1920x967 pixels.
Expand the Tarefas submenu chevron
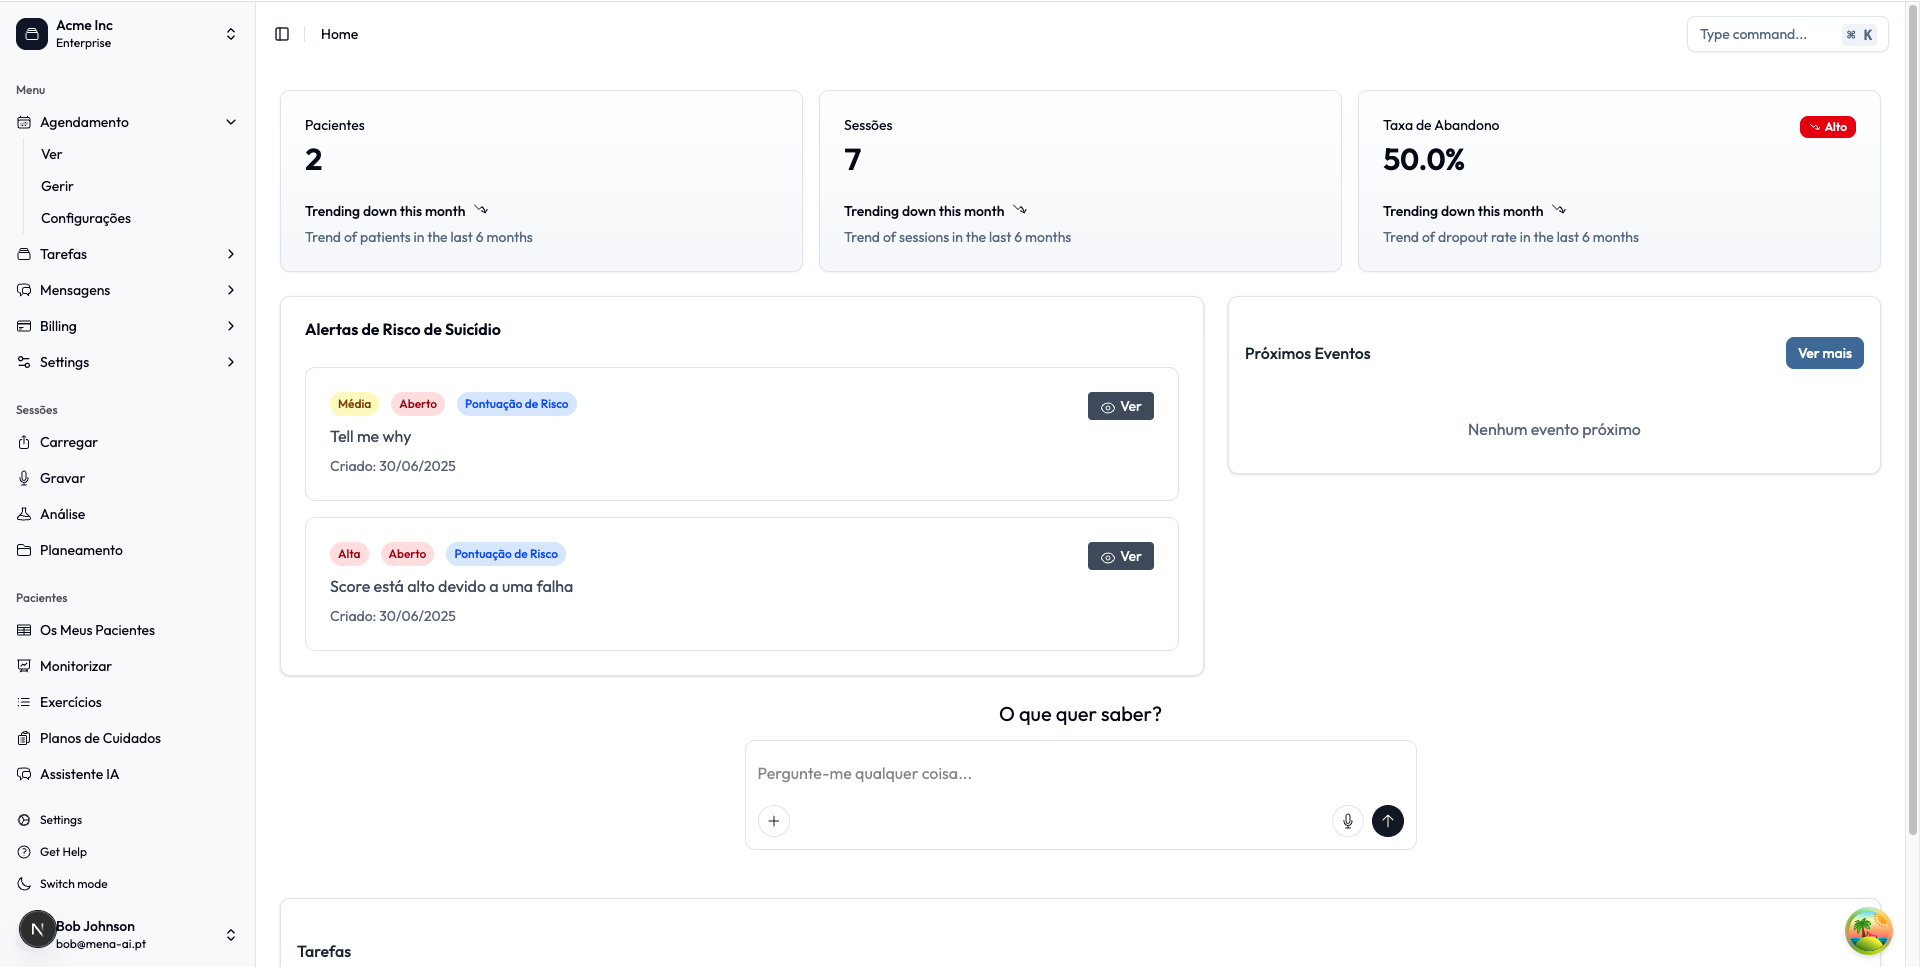coord(231,254)
